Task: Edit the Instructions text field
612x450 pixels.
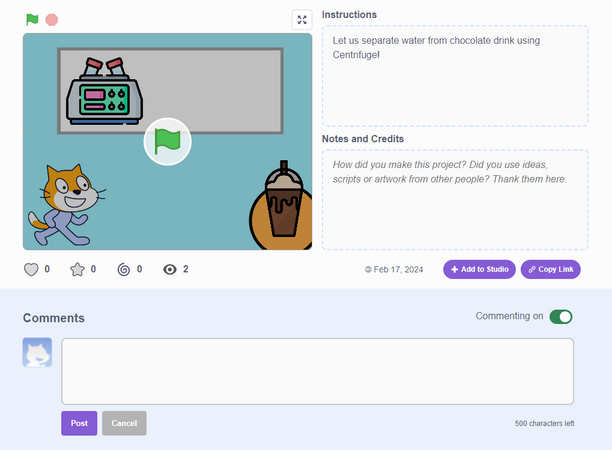Action: (455, 76)
